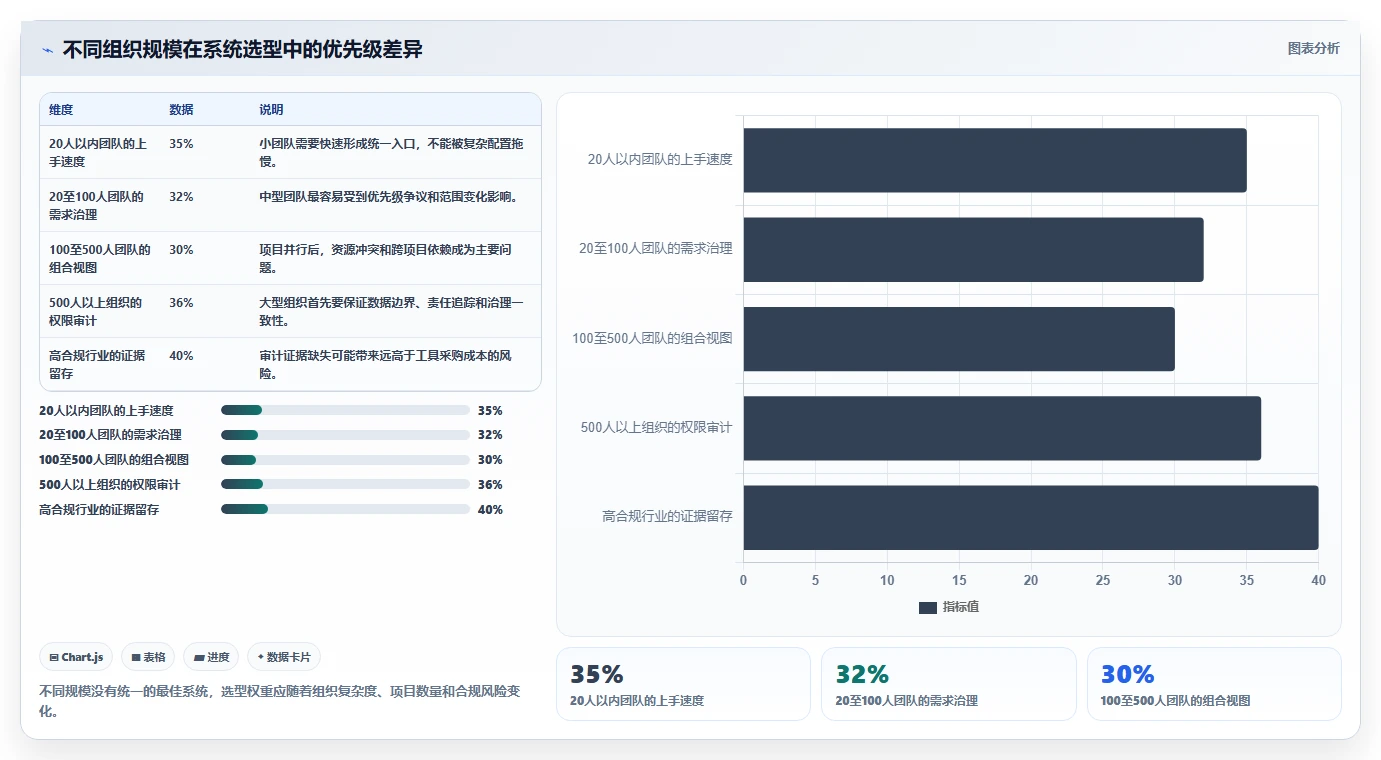Click the progress bar for 高合规行业的证据留存
Screen dimensions: 1381x760
click(x=345, y=509)
